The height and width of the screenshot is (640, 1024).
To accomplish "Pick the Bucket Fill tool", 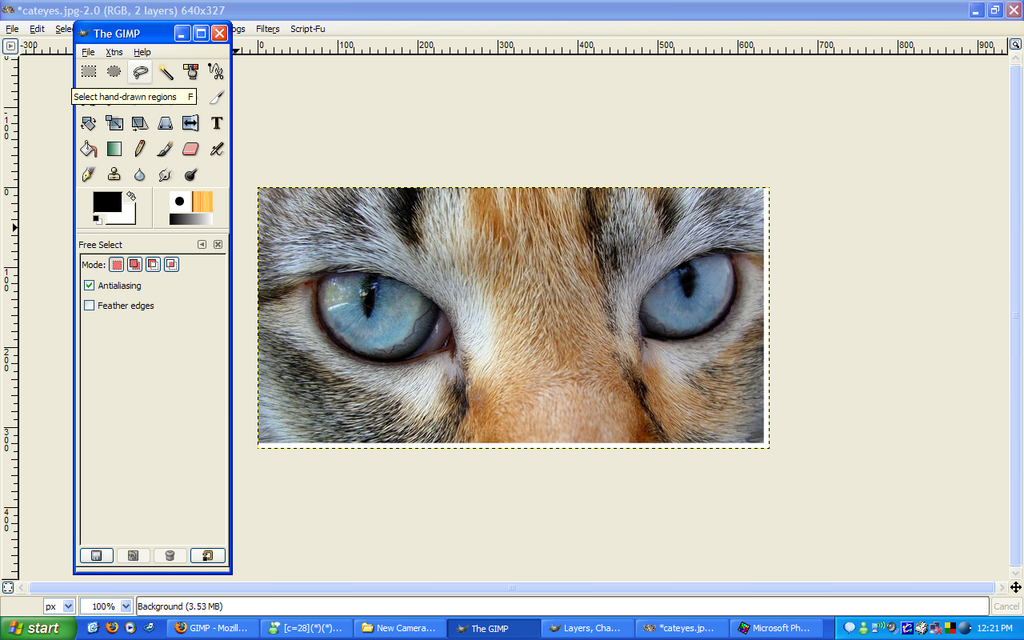I will click(89, 149).
